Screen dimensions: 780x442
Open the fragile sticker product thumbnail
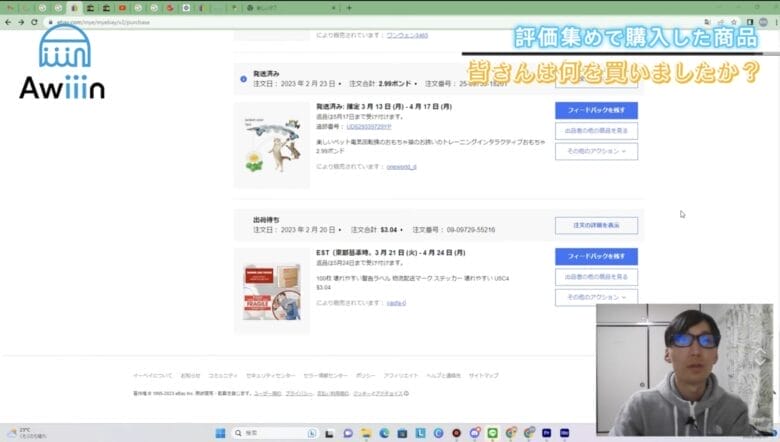click(x=272, y=291)
